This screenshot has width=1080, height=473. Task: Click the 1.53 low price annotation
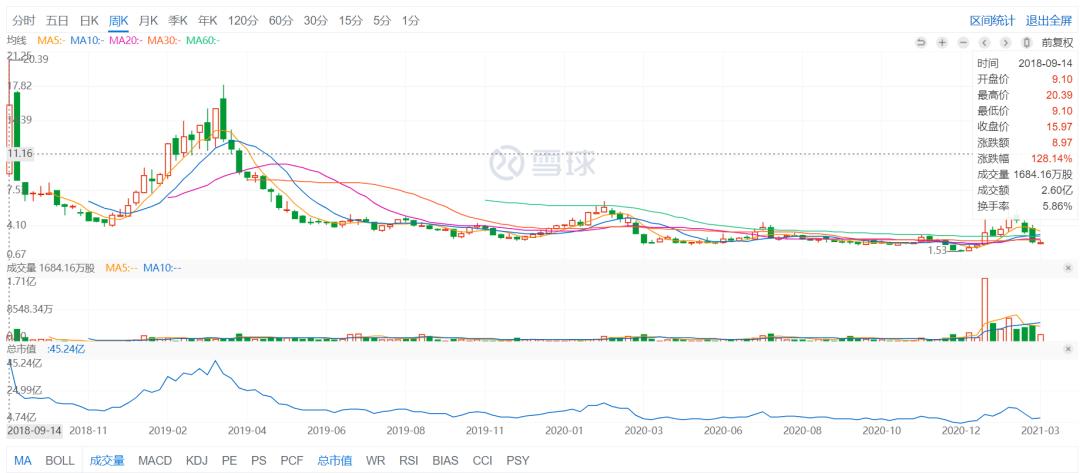click(x=937, y=251)
